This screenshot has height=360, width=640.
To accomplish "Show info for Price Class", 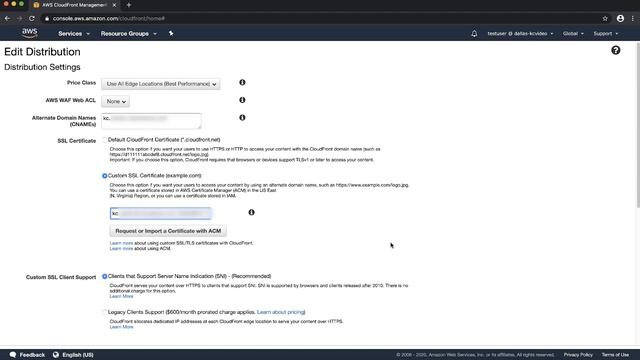I will click(x=242, y=82).
